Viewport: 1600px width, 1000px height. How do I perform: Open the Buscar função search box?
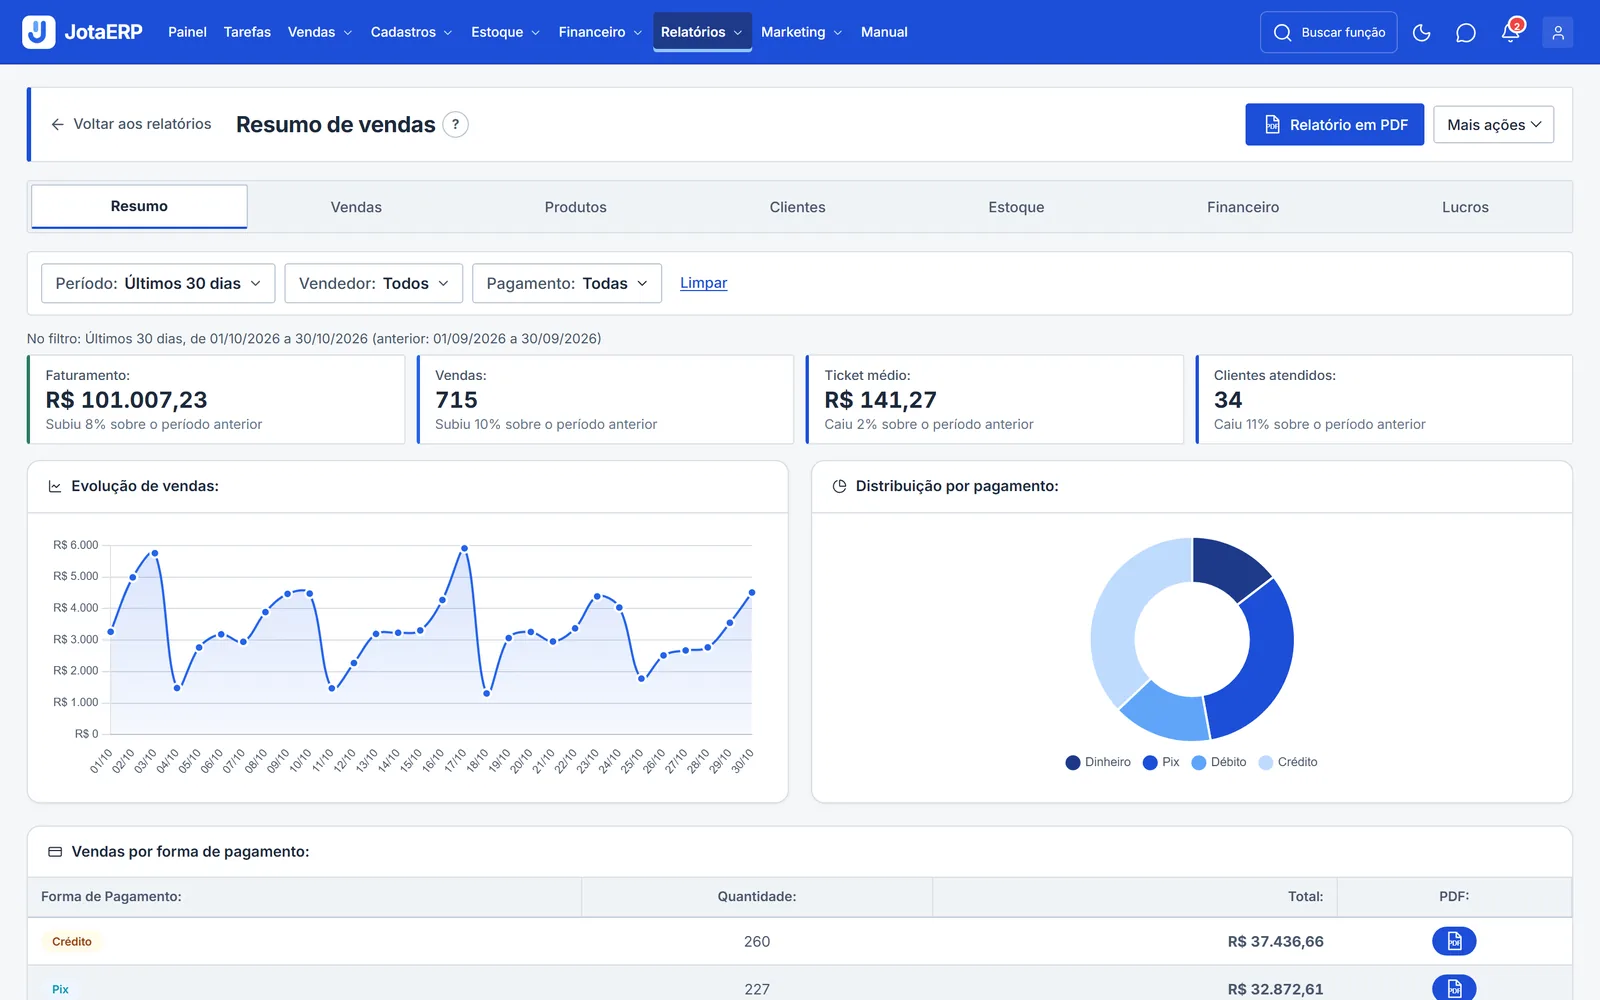pyautogui.click(x=1328, y=33)
